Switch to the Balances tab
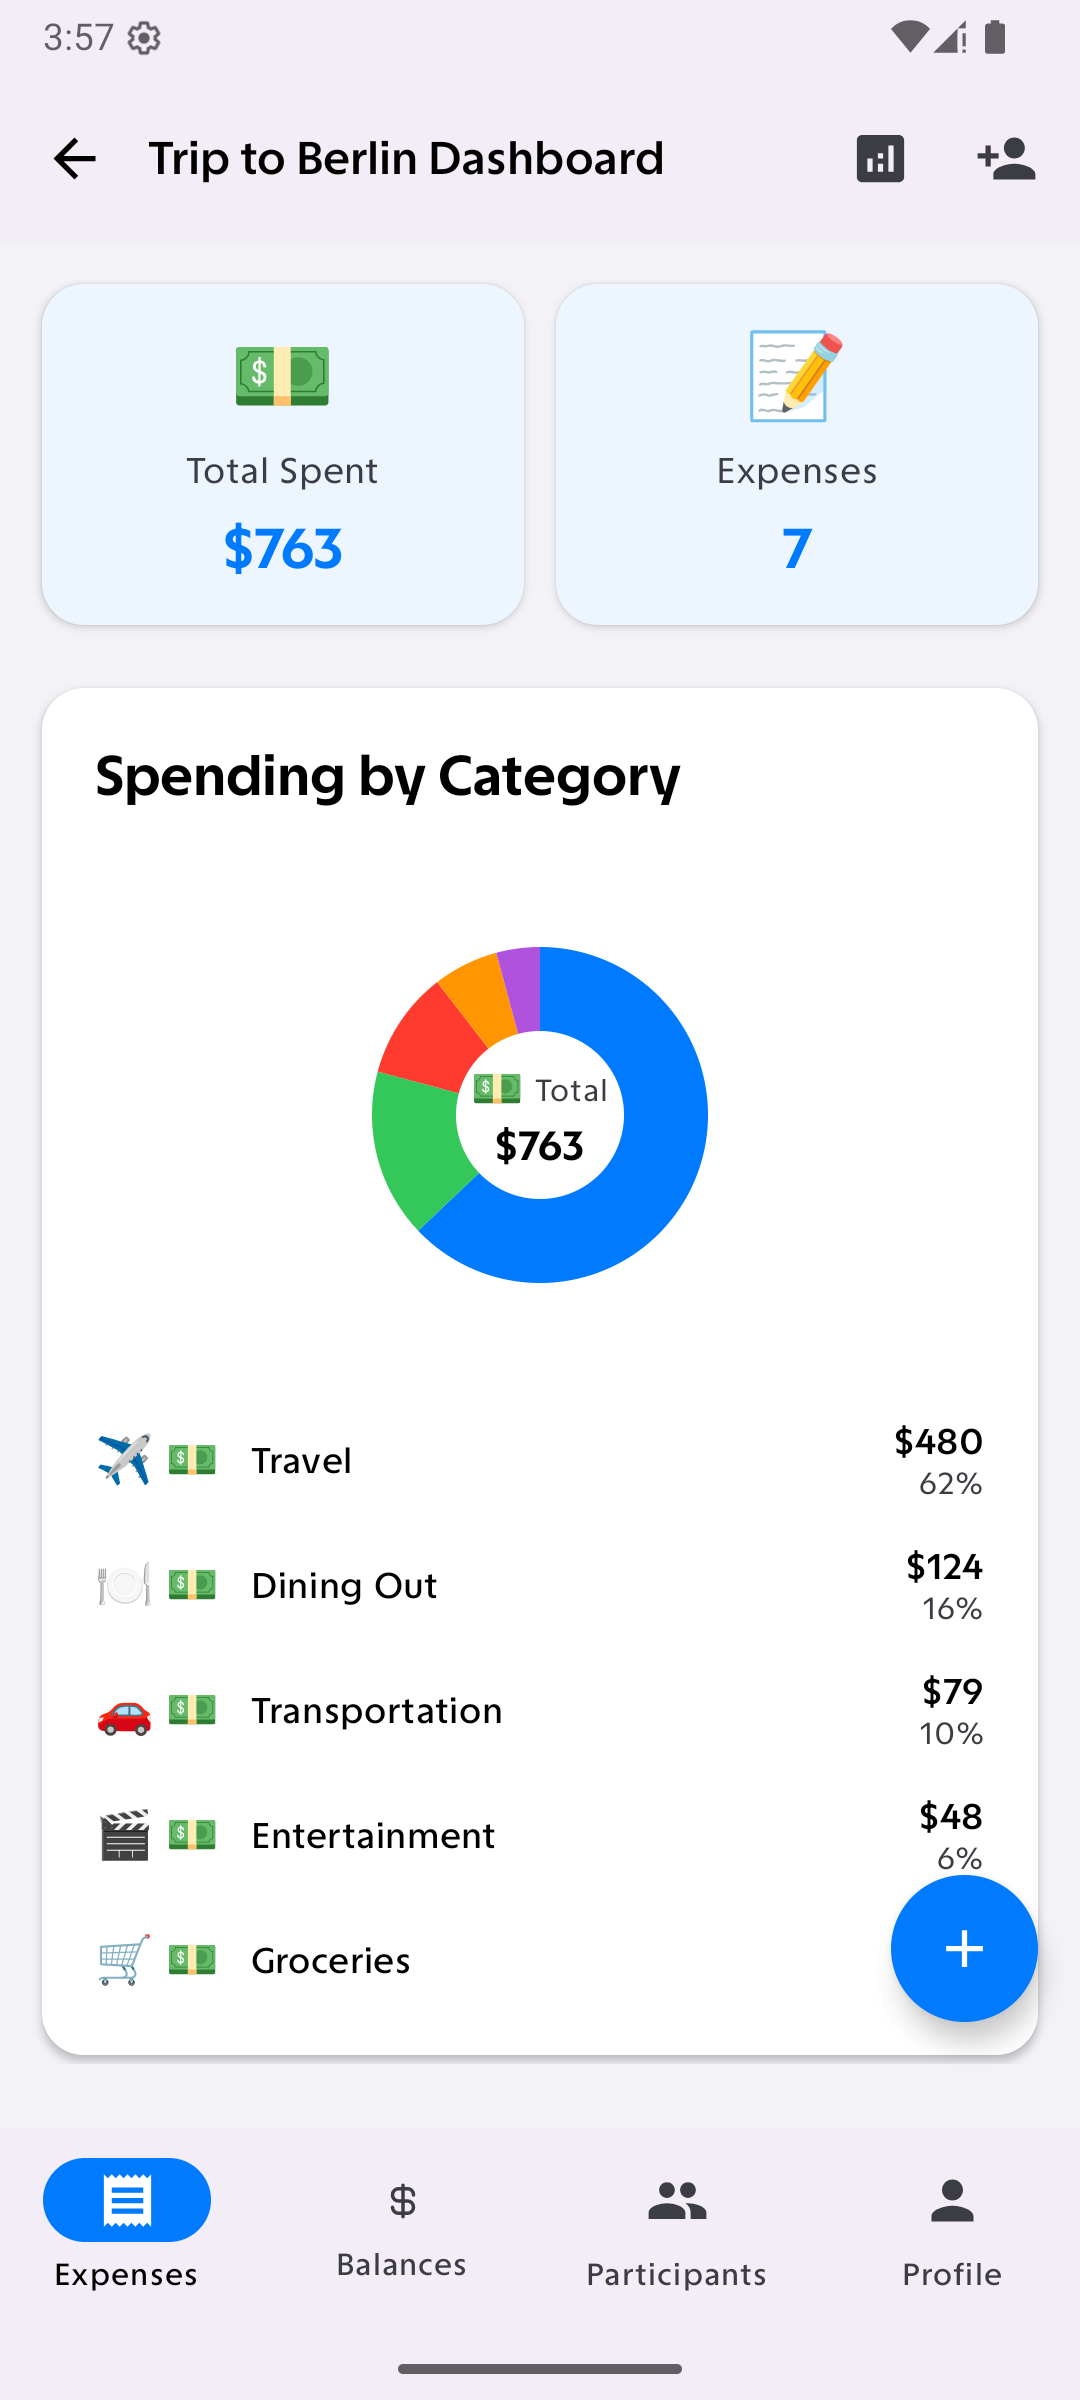Screen dimensions: 1080x2400 (402, 2226)
